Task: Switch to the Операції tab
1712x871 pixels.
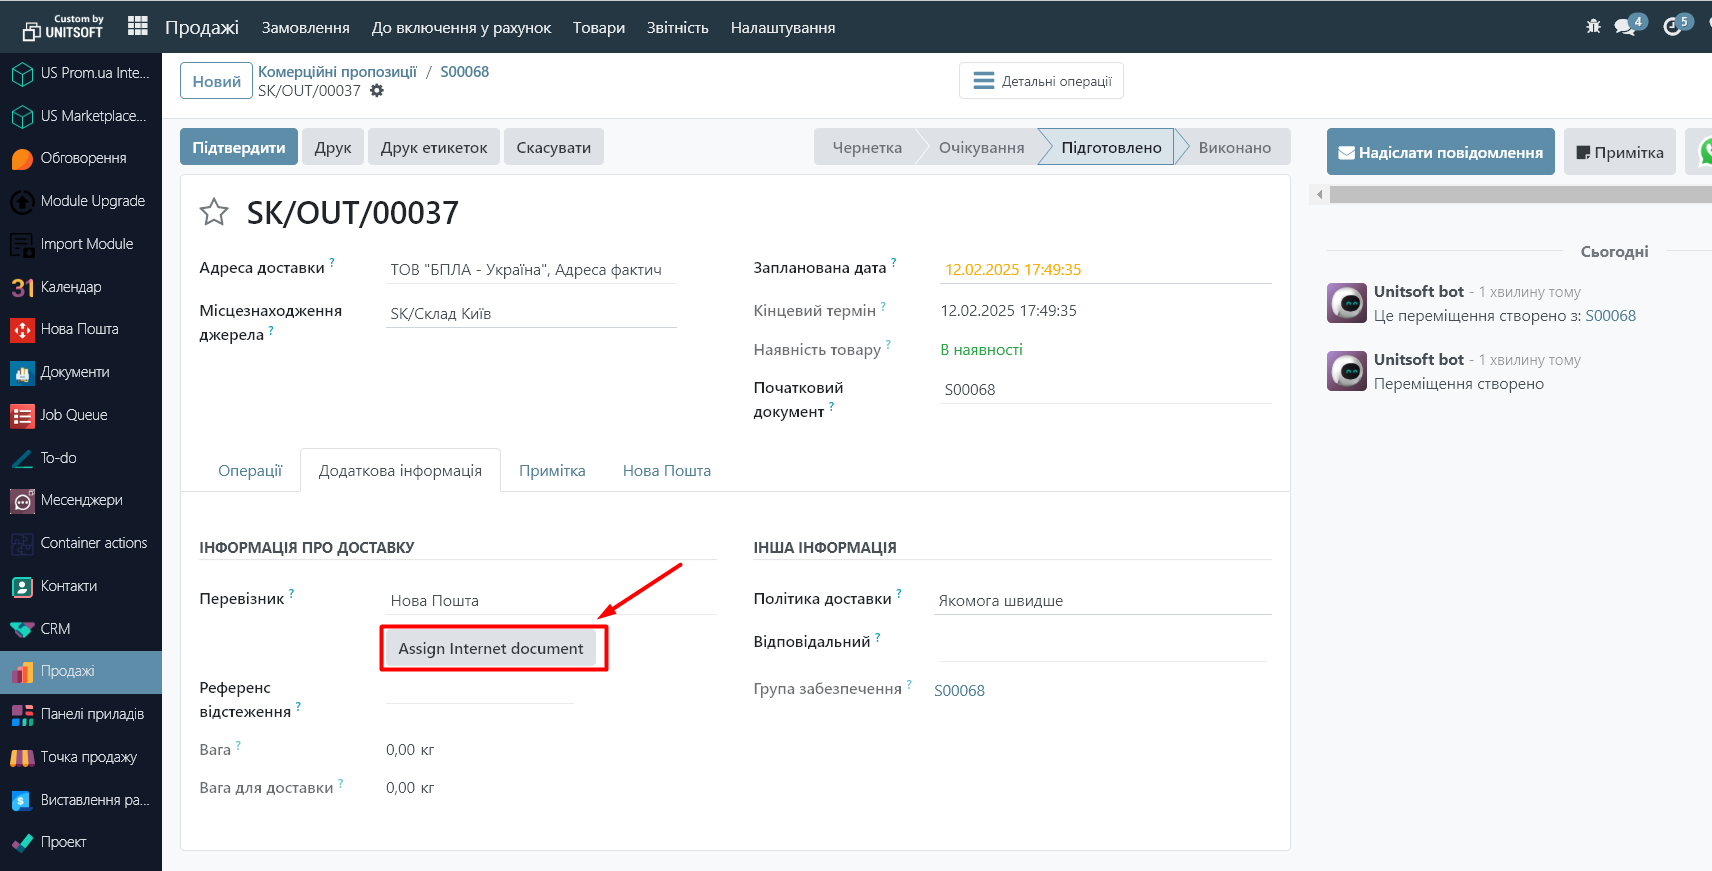Action: point(250,471)
